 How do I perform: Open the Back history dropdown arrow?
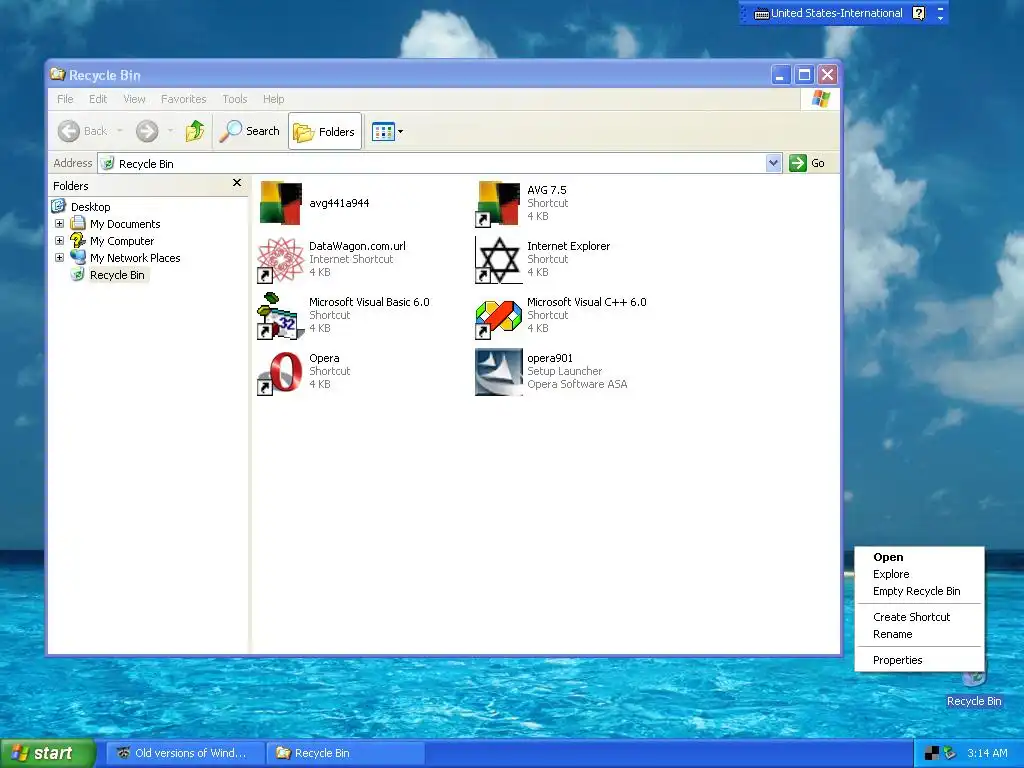point(120,131)
